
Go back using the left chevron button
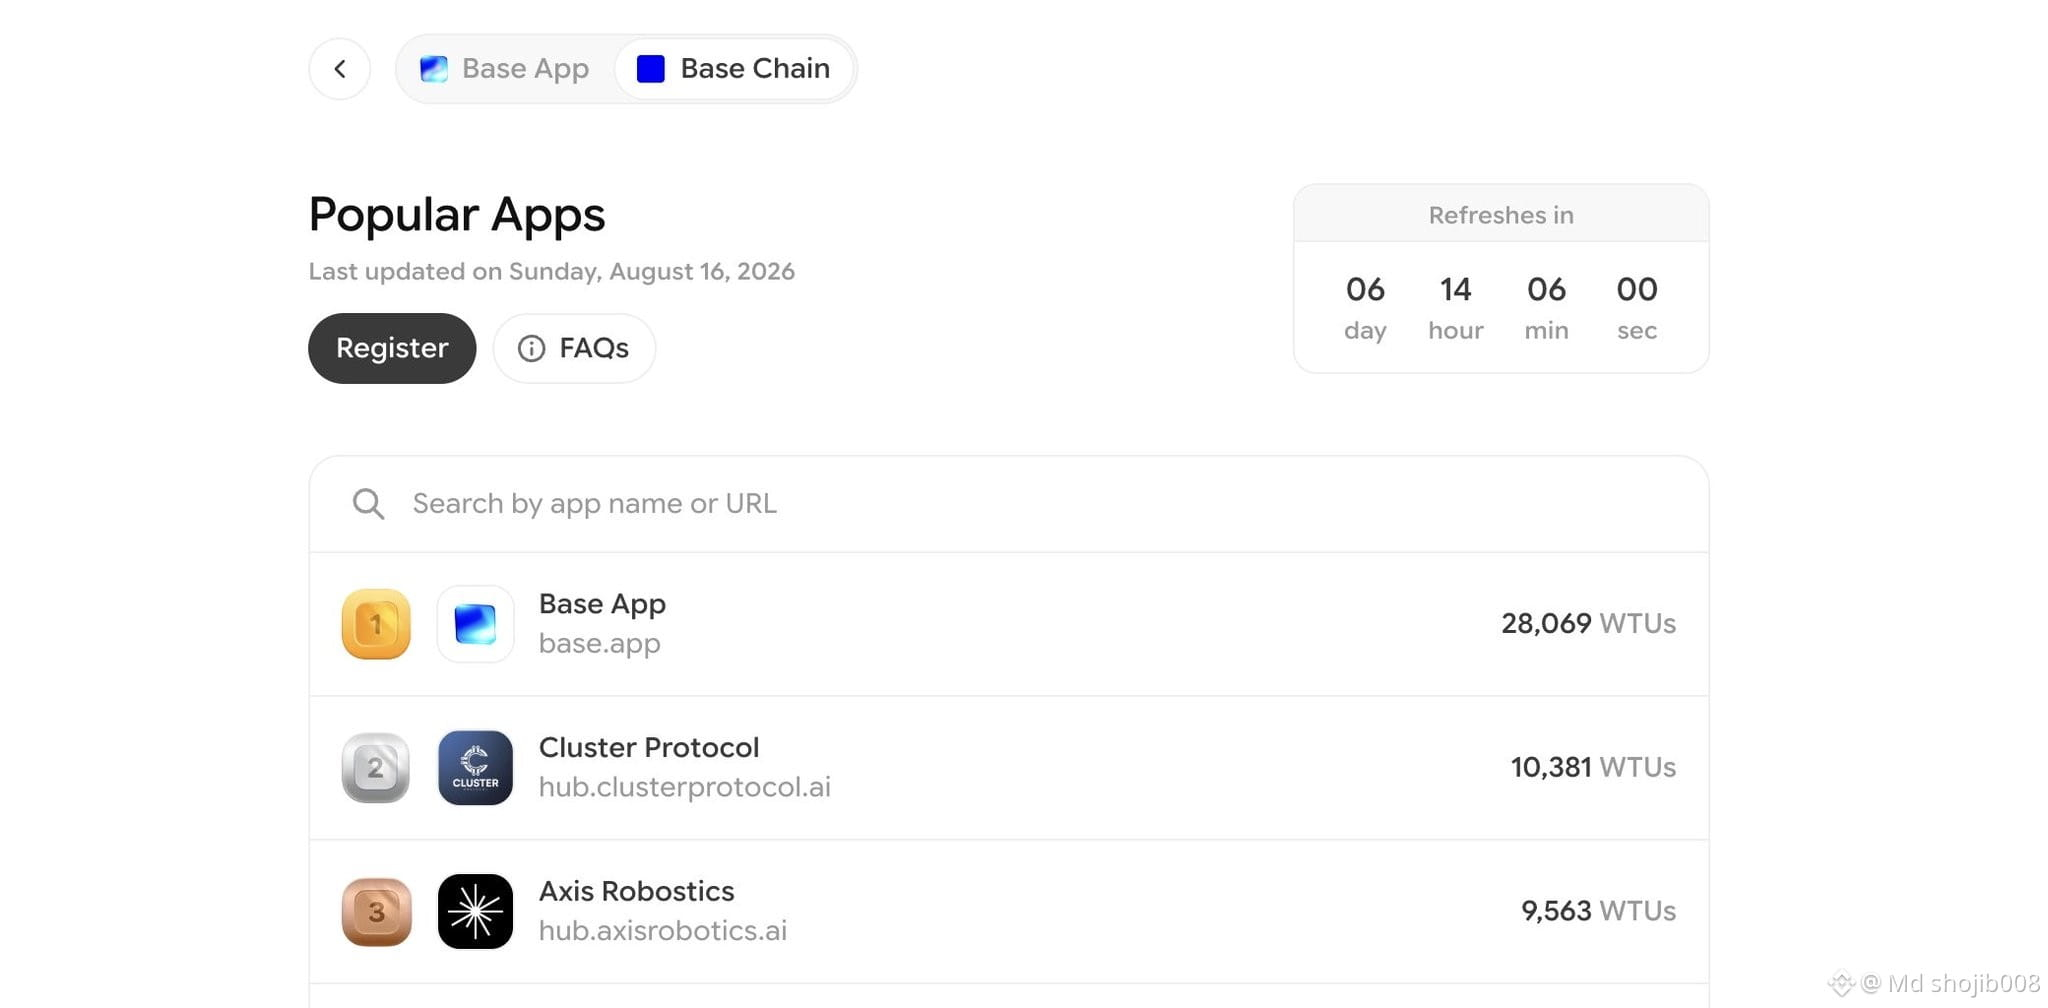(x=340, y=69)
